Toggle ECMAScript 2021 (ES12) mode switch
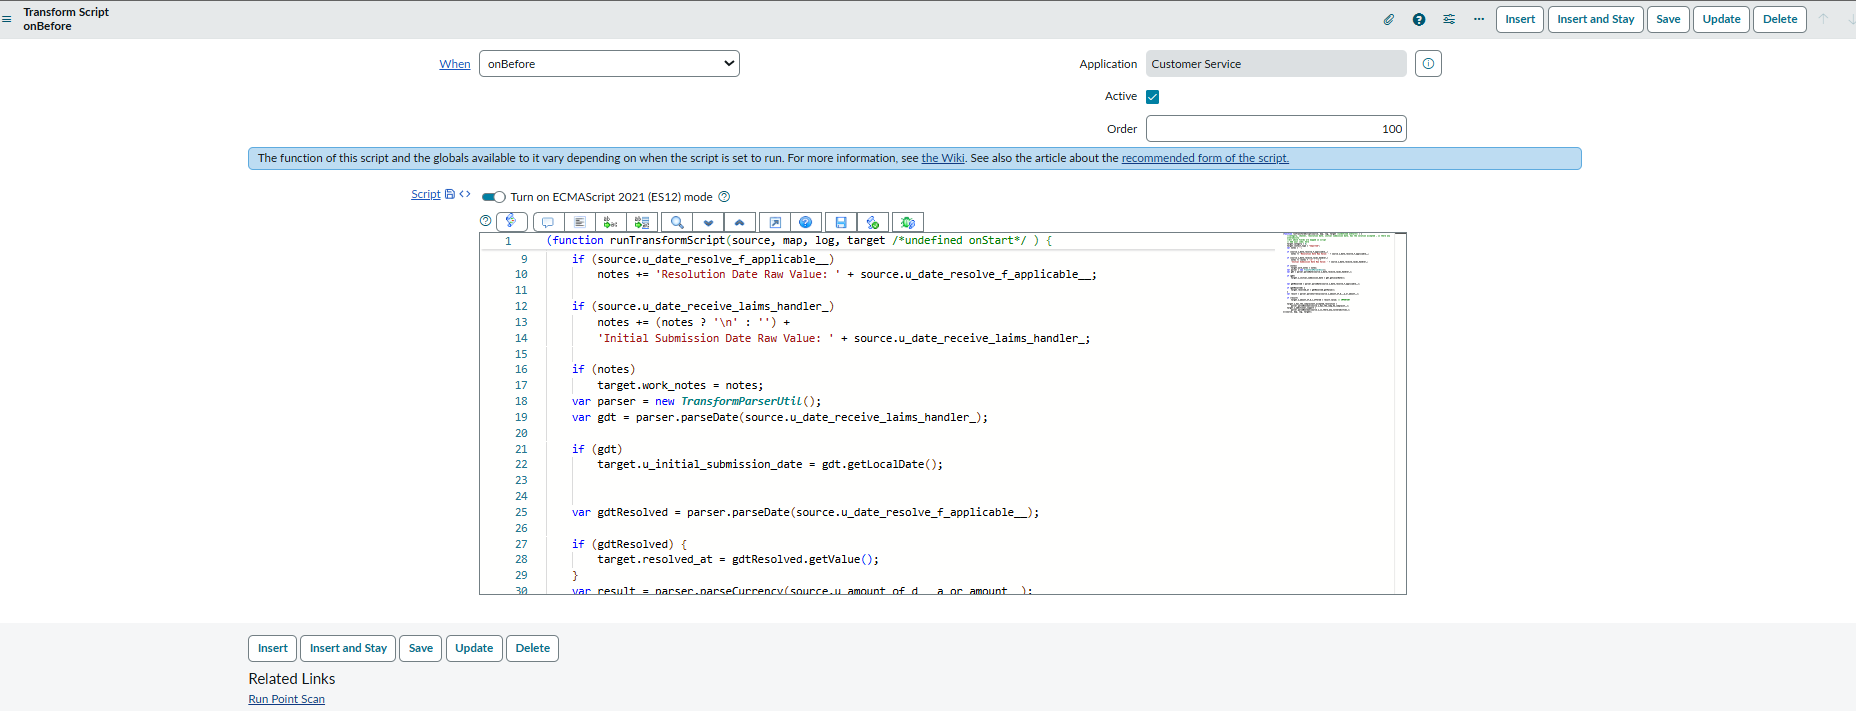This screenshot has width=1856, height=711. click(494, 197)
